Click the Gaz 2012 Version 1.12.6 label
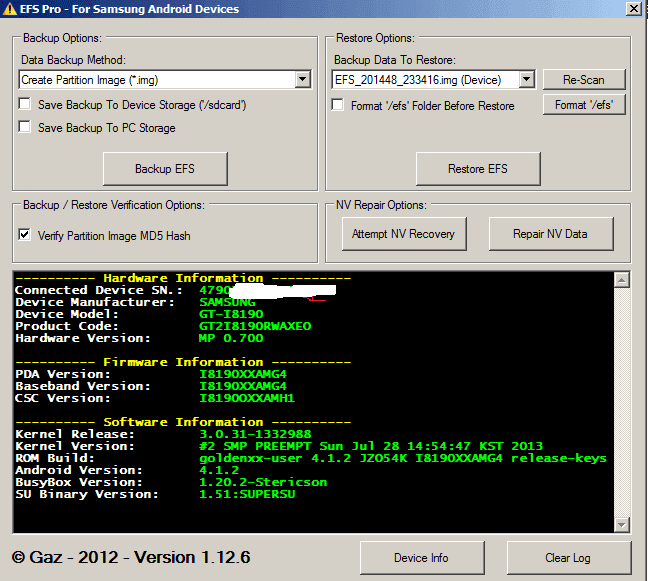This screenshot has width=648, height=581. pos(131,557)
